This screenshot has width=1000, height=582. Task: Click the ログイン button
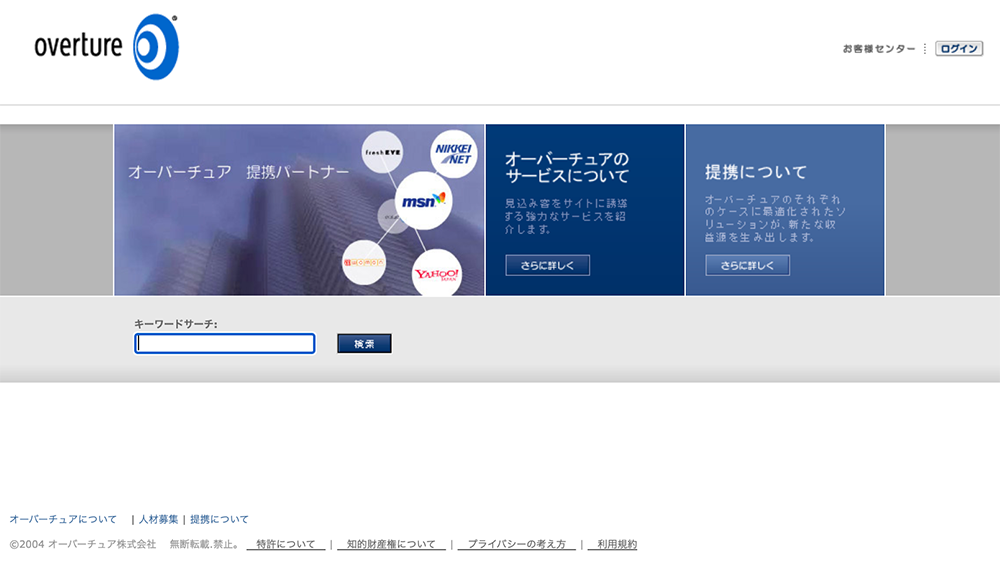959,48
